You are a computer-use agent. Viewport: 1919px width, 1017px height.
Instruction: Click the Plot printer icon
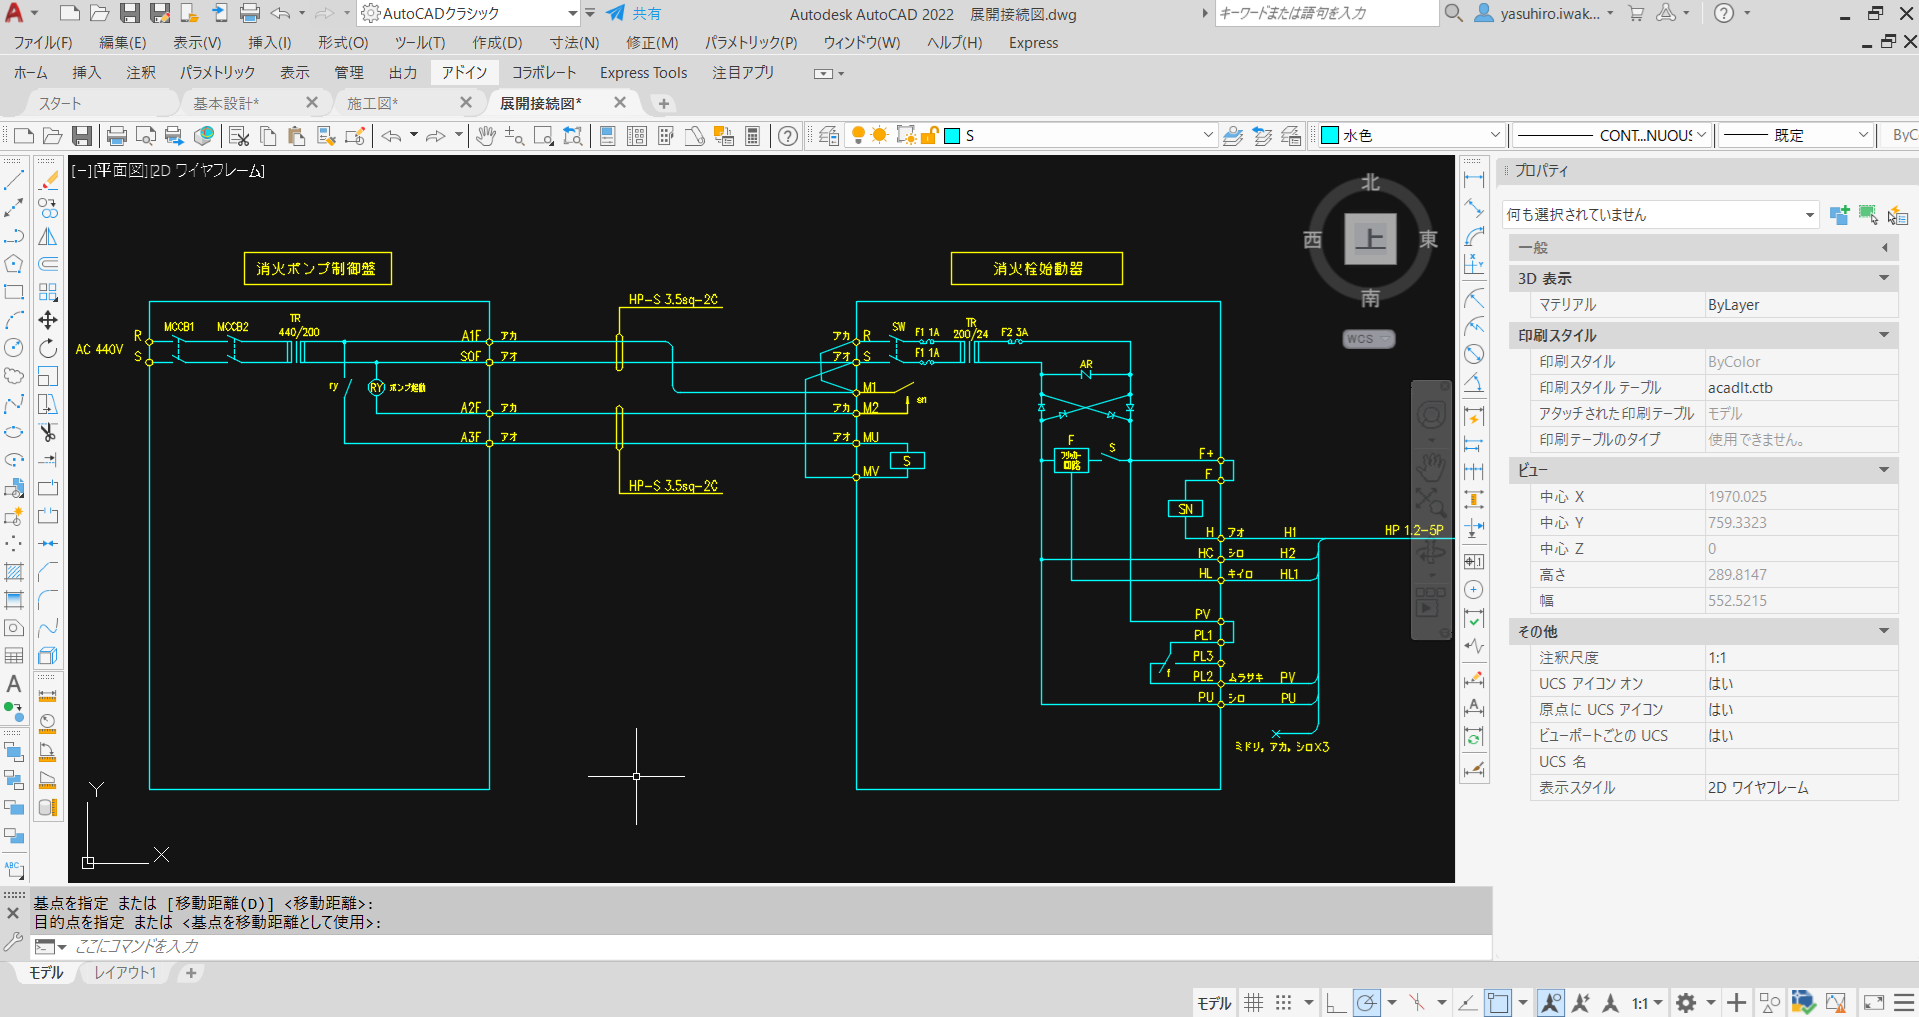pyautogui.click(x=117, y=136)
